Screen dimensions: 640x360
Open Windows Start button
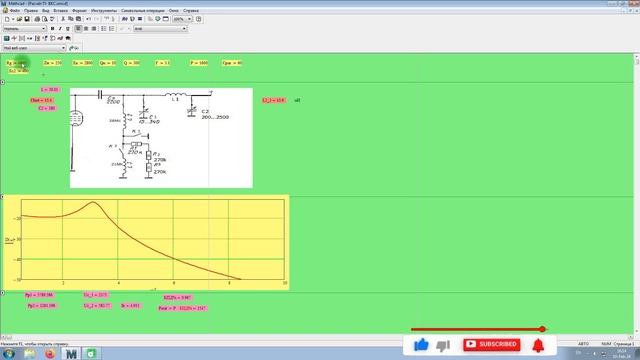tap(8, 353)
